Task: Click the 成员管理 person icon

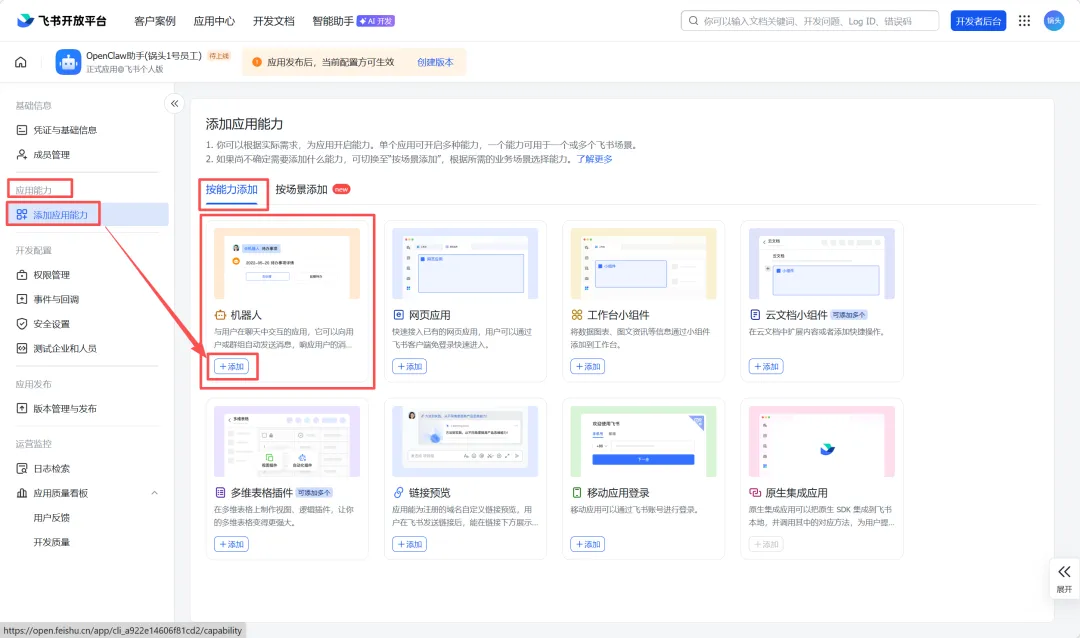Action: (22, 154)
